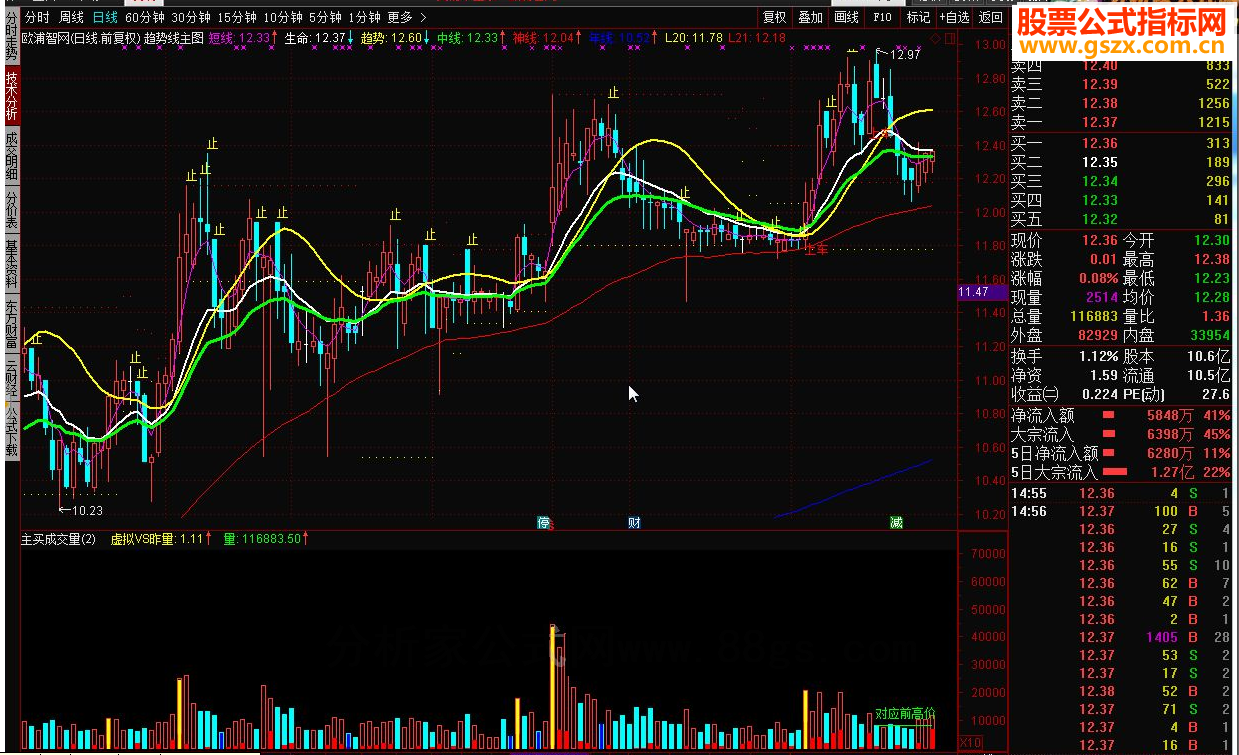Viewport: 1239px width, 755px height.
Task: Click the red 上车 signal on chart
Action: (818, 248)
